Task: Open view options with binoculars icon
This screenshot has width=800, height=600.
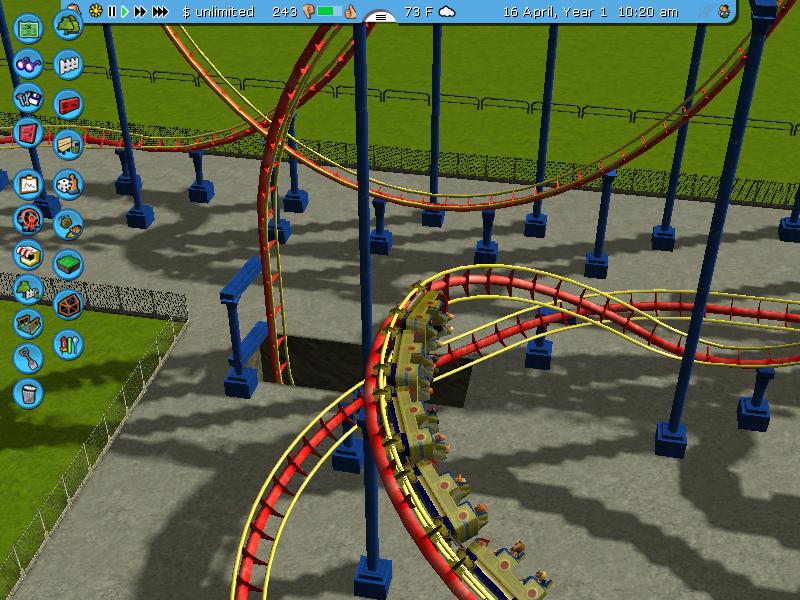Action: click(x=29, y=64)
